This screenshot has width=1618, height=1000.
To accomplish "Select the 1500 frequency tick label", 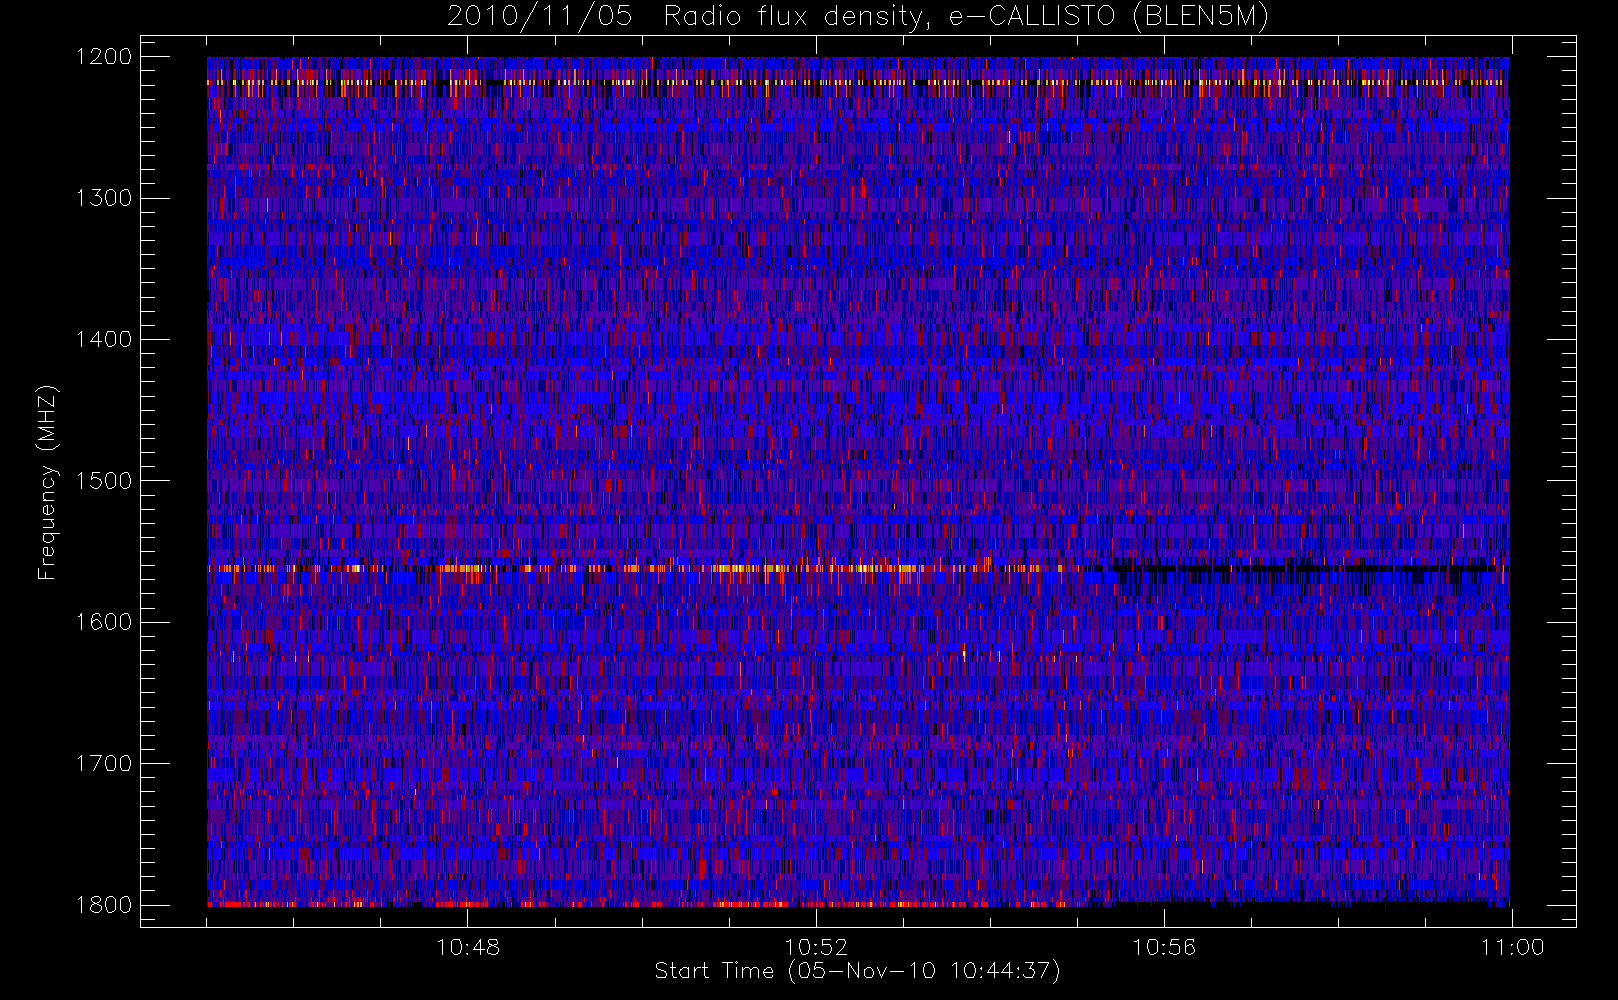I will (104, 481).
